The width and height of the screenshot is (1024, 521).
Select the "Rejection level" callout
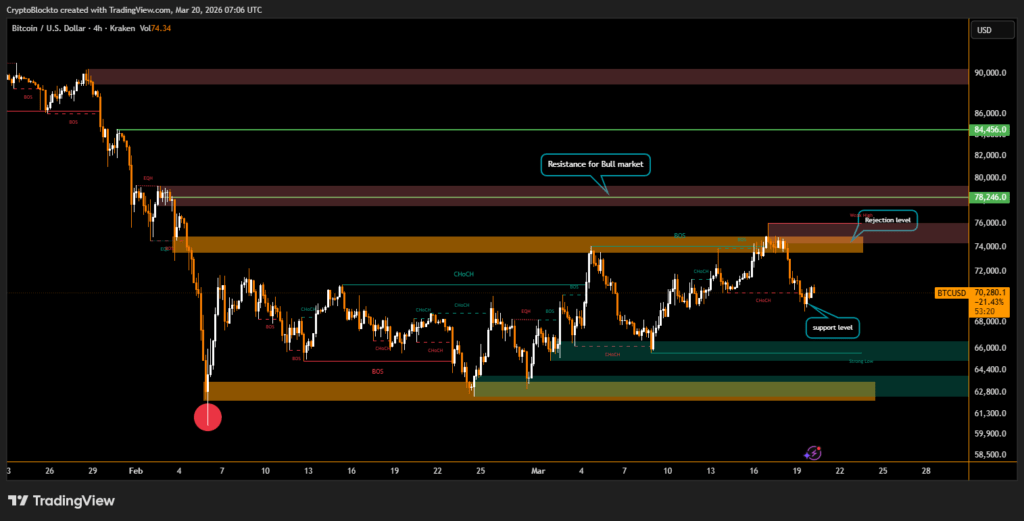click(x=889, y=219)
